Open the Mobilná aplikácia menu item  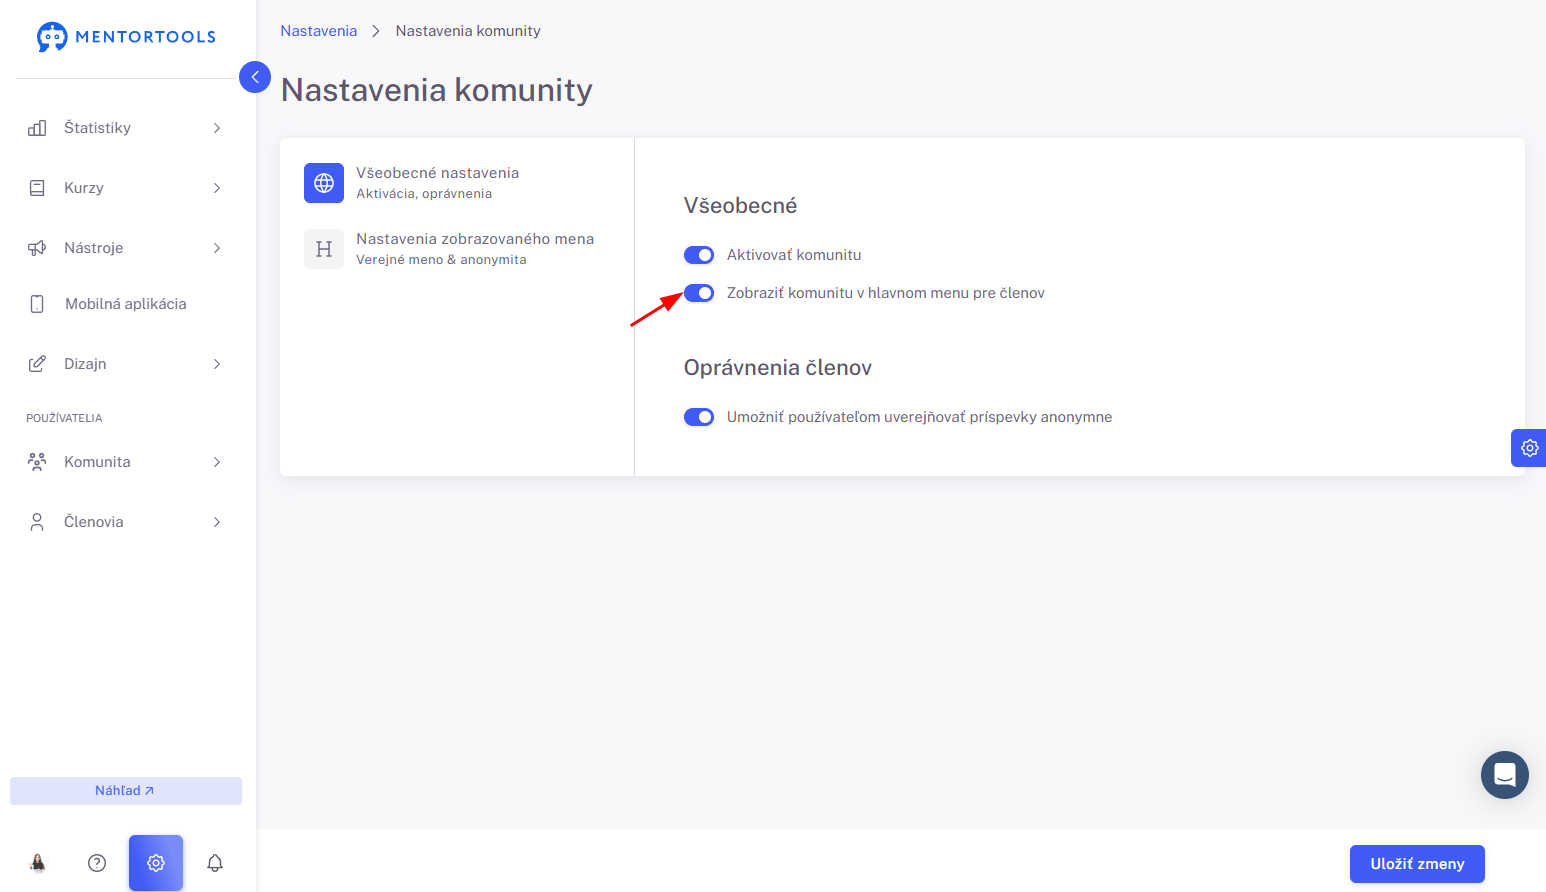coord(126,304)
